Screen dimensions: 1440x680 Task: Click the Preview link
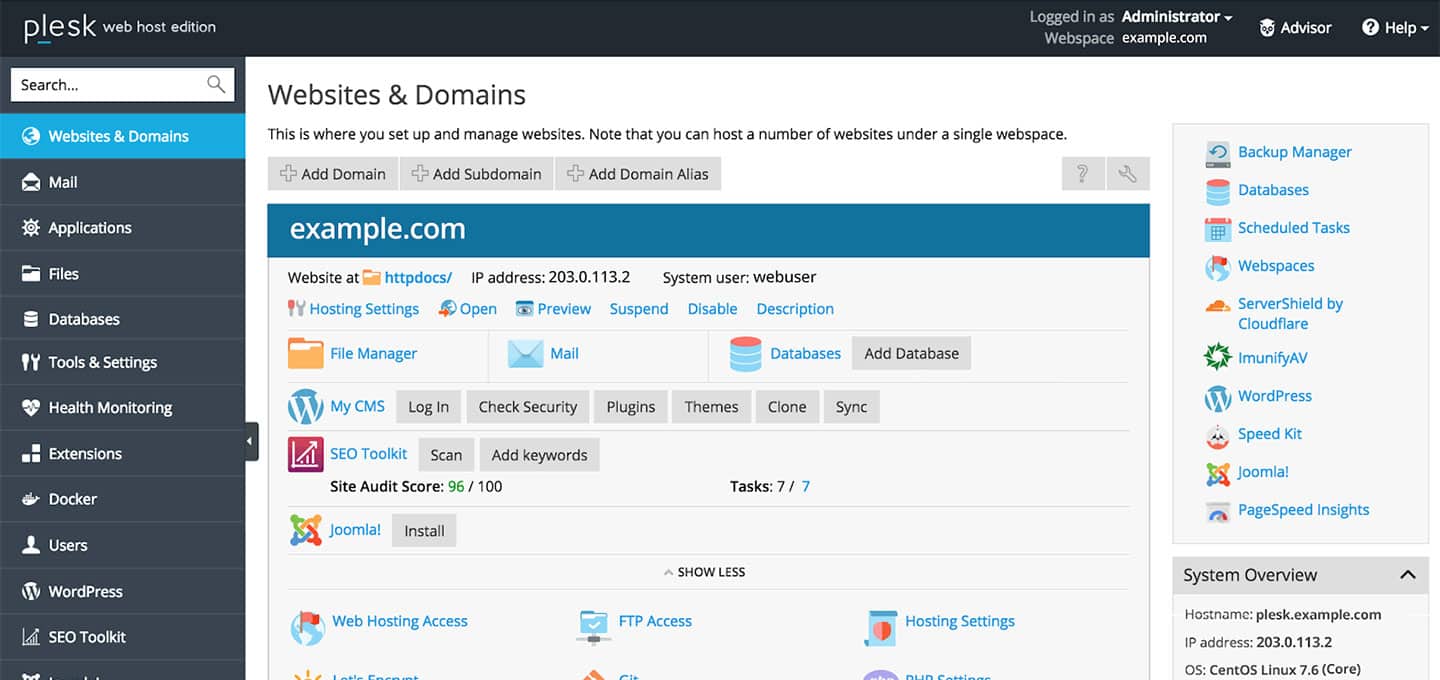coord(564,309)
